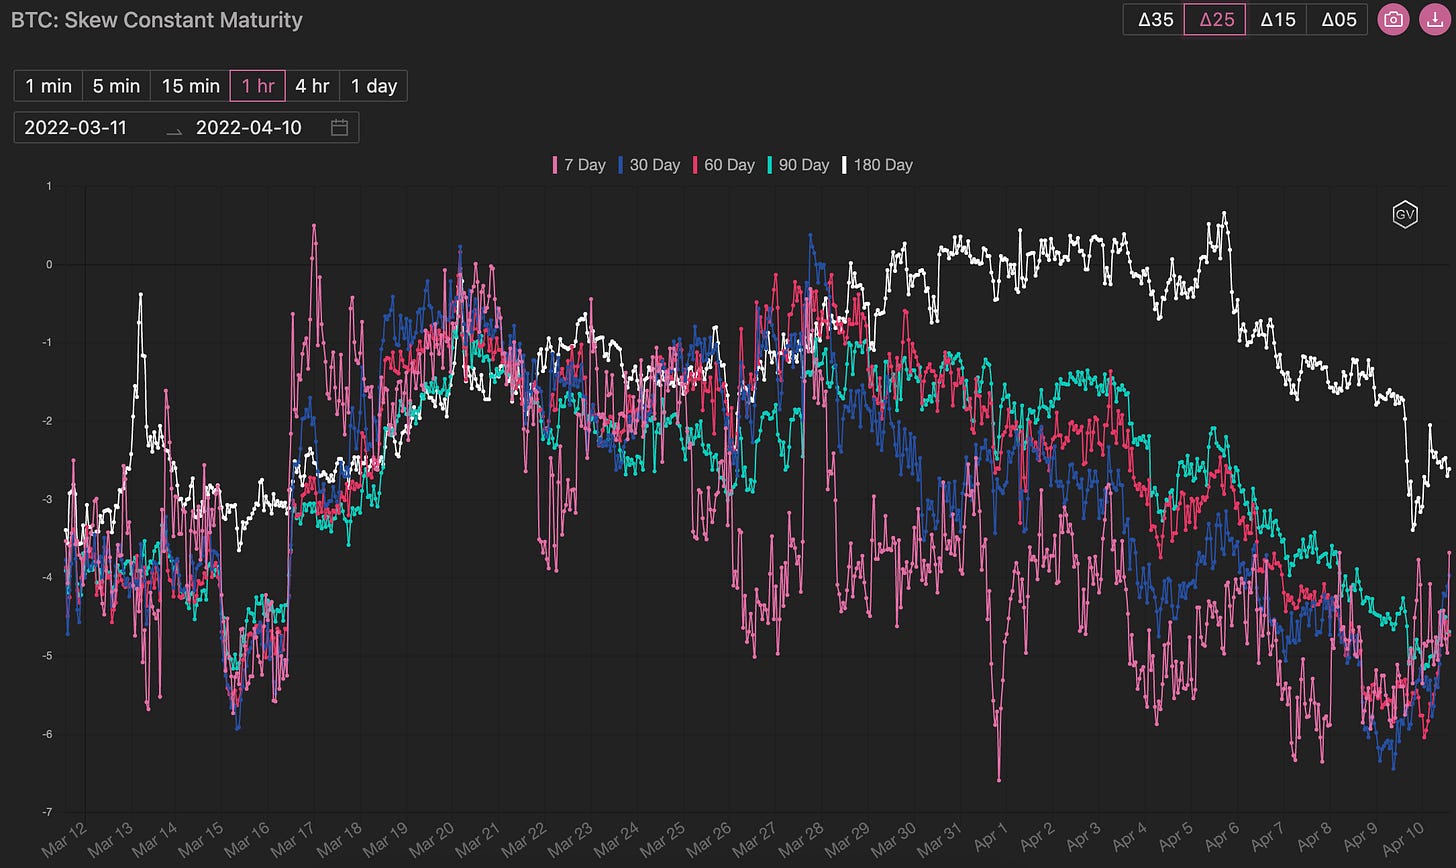Download chart data with the download icon
The width and height of the screenshot is (1456, 868).
(1434, 19)
